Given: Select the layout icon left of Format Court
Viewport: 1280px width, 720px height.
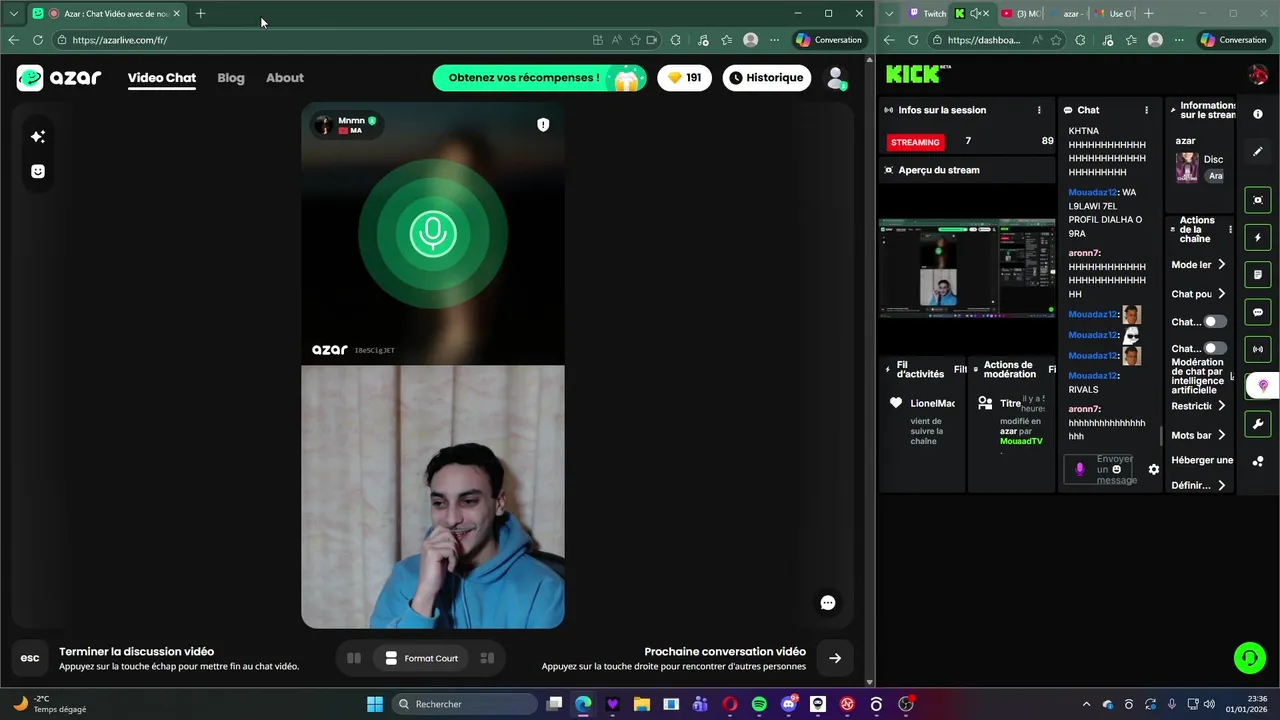Looking at the screenshot, I should (x=353, y=658).
